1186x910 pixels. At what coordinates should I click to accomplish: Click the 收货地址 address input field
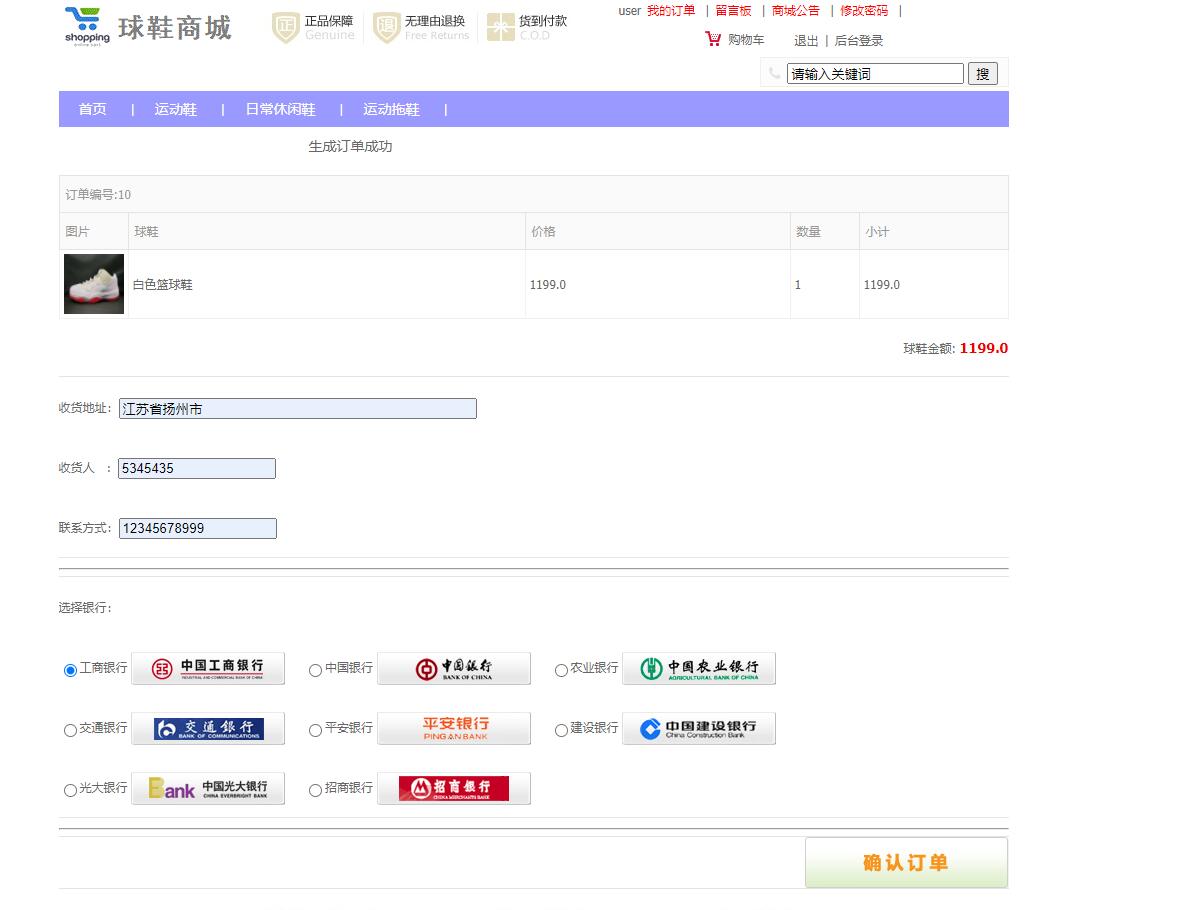[x=297, y=408]
